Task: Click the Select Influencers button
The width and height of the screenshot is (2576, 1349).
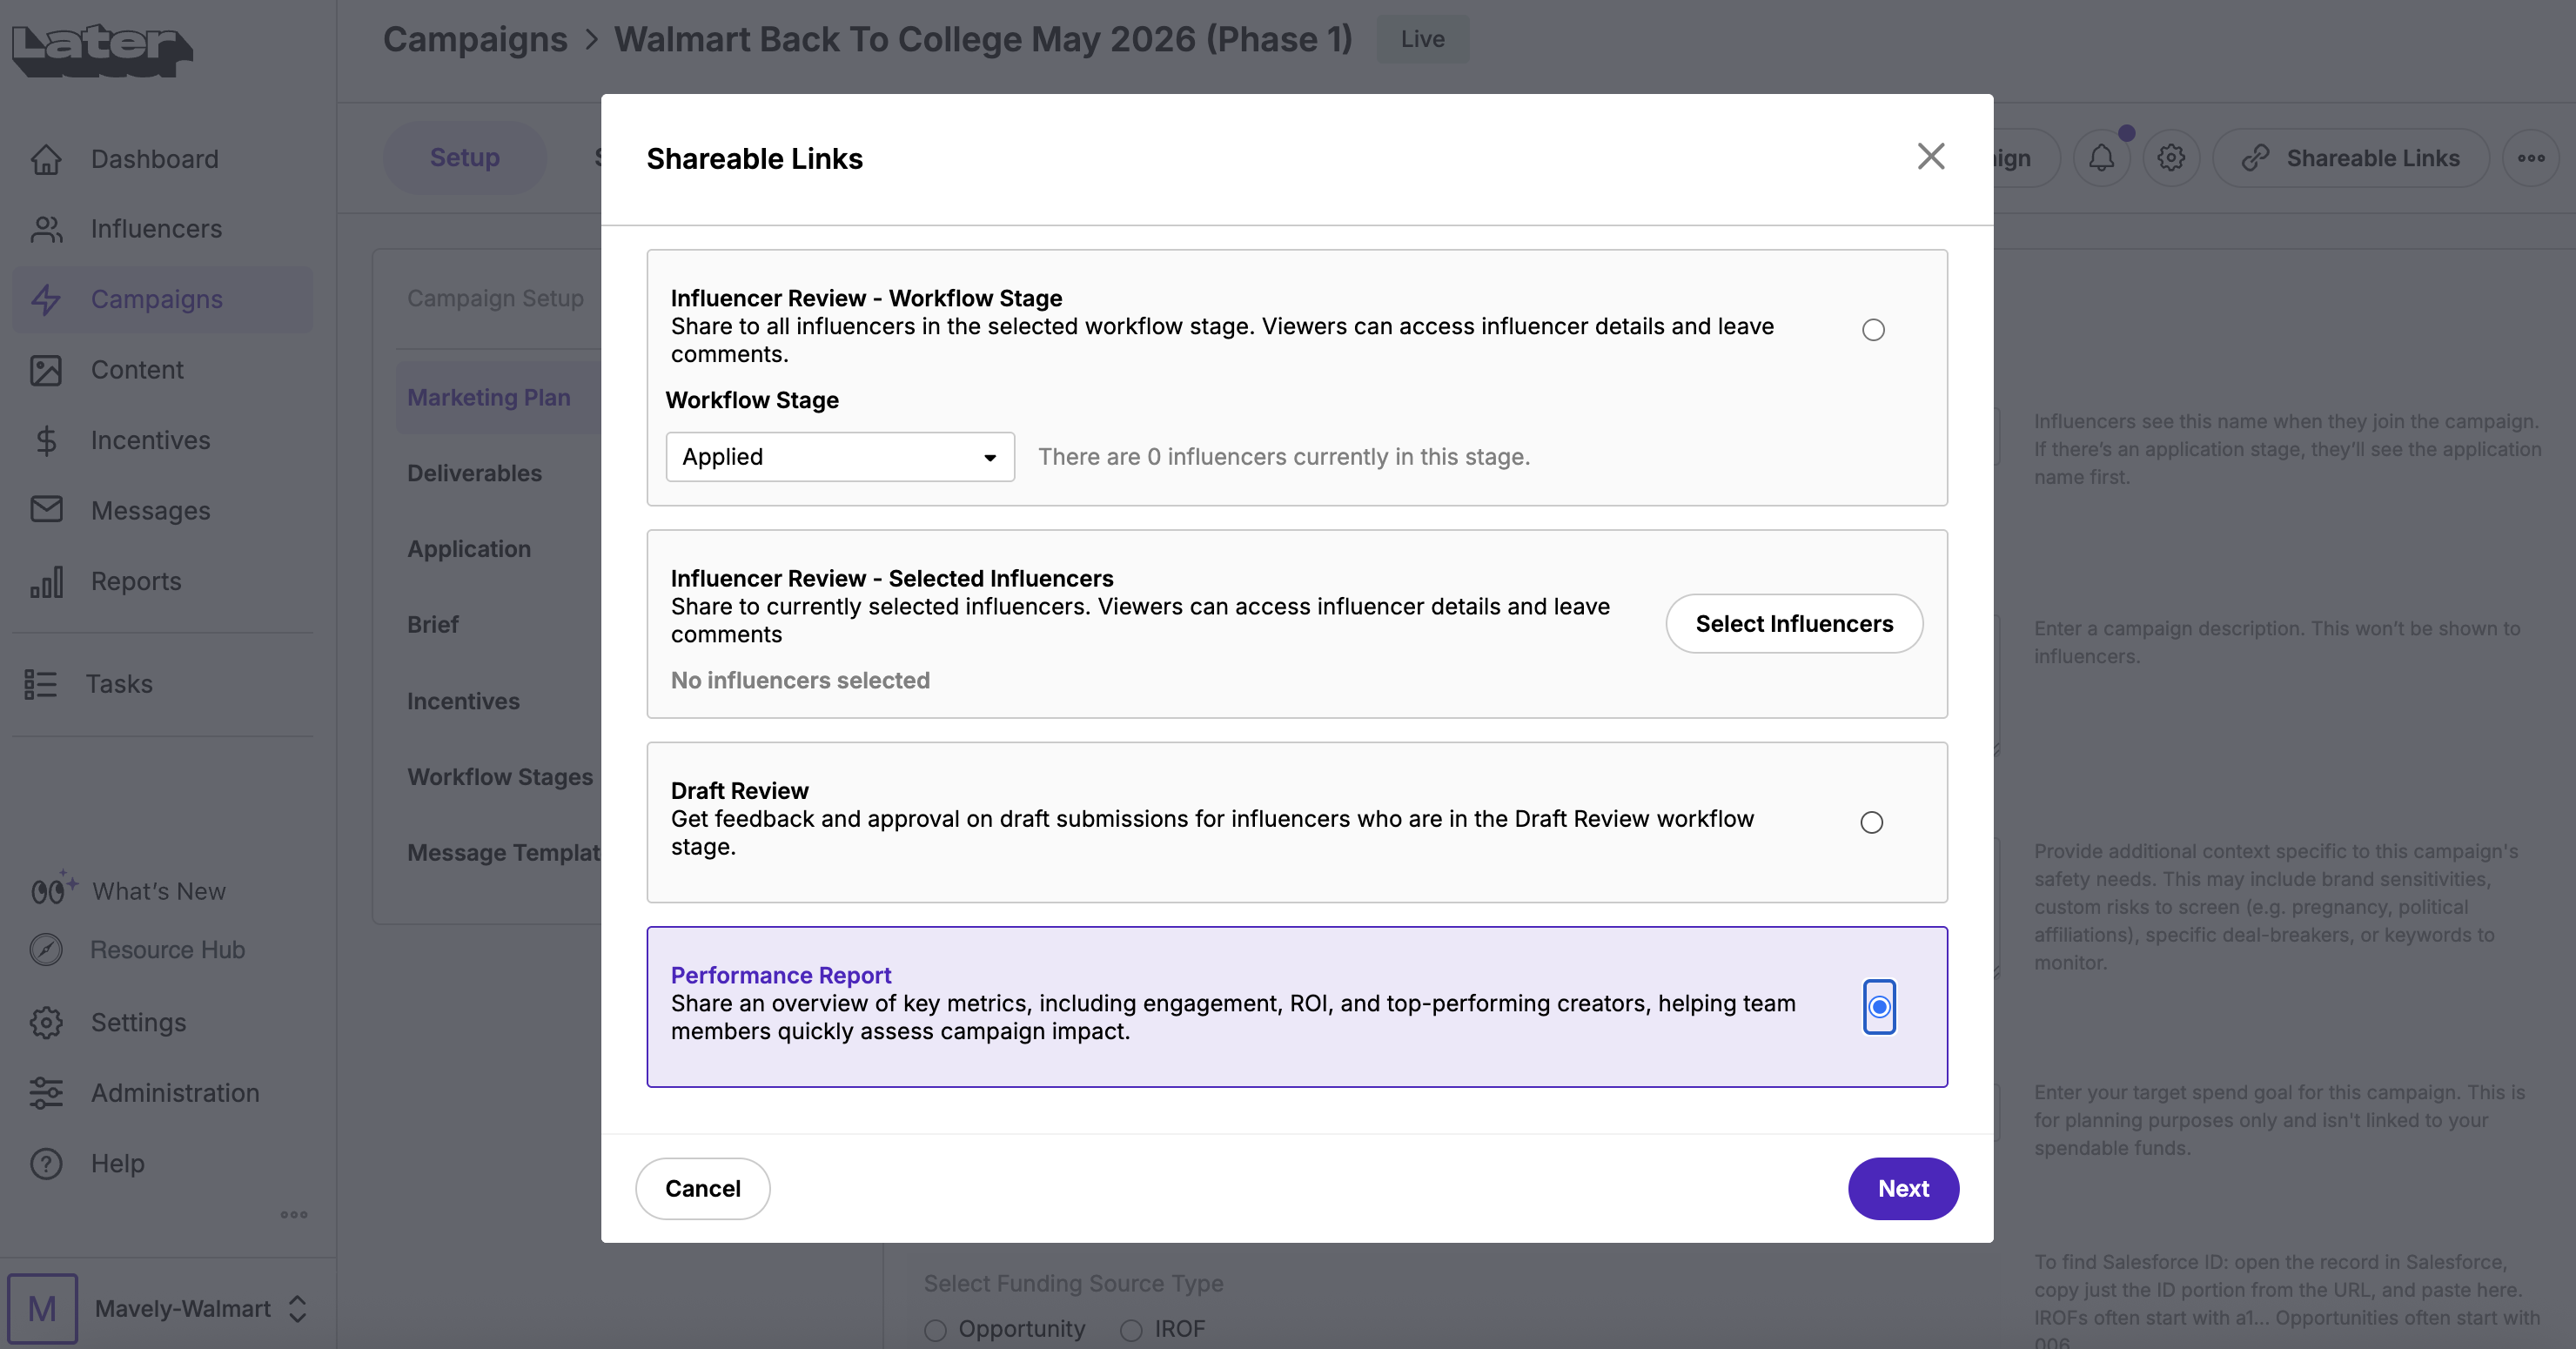Action: [x=1794, y=624]
